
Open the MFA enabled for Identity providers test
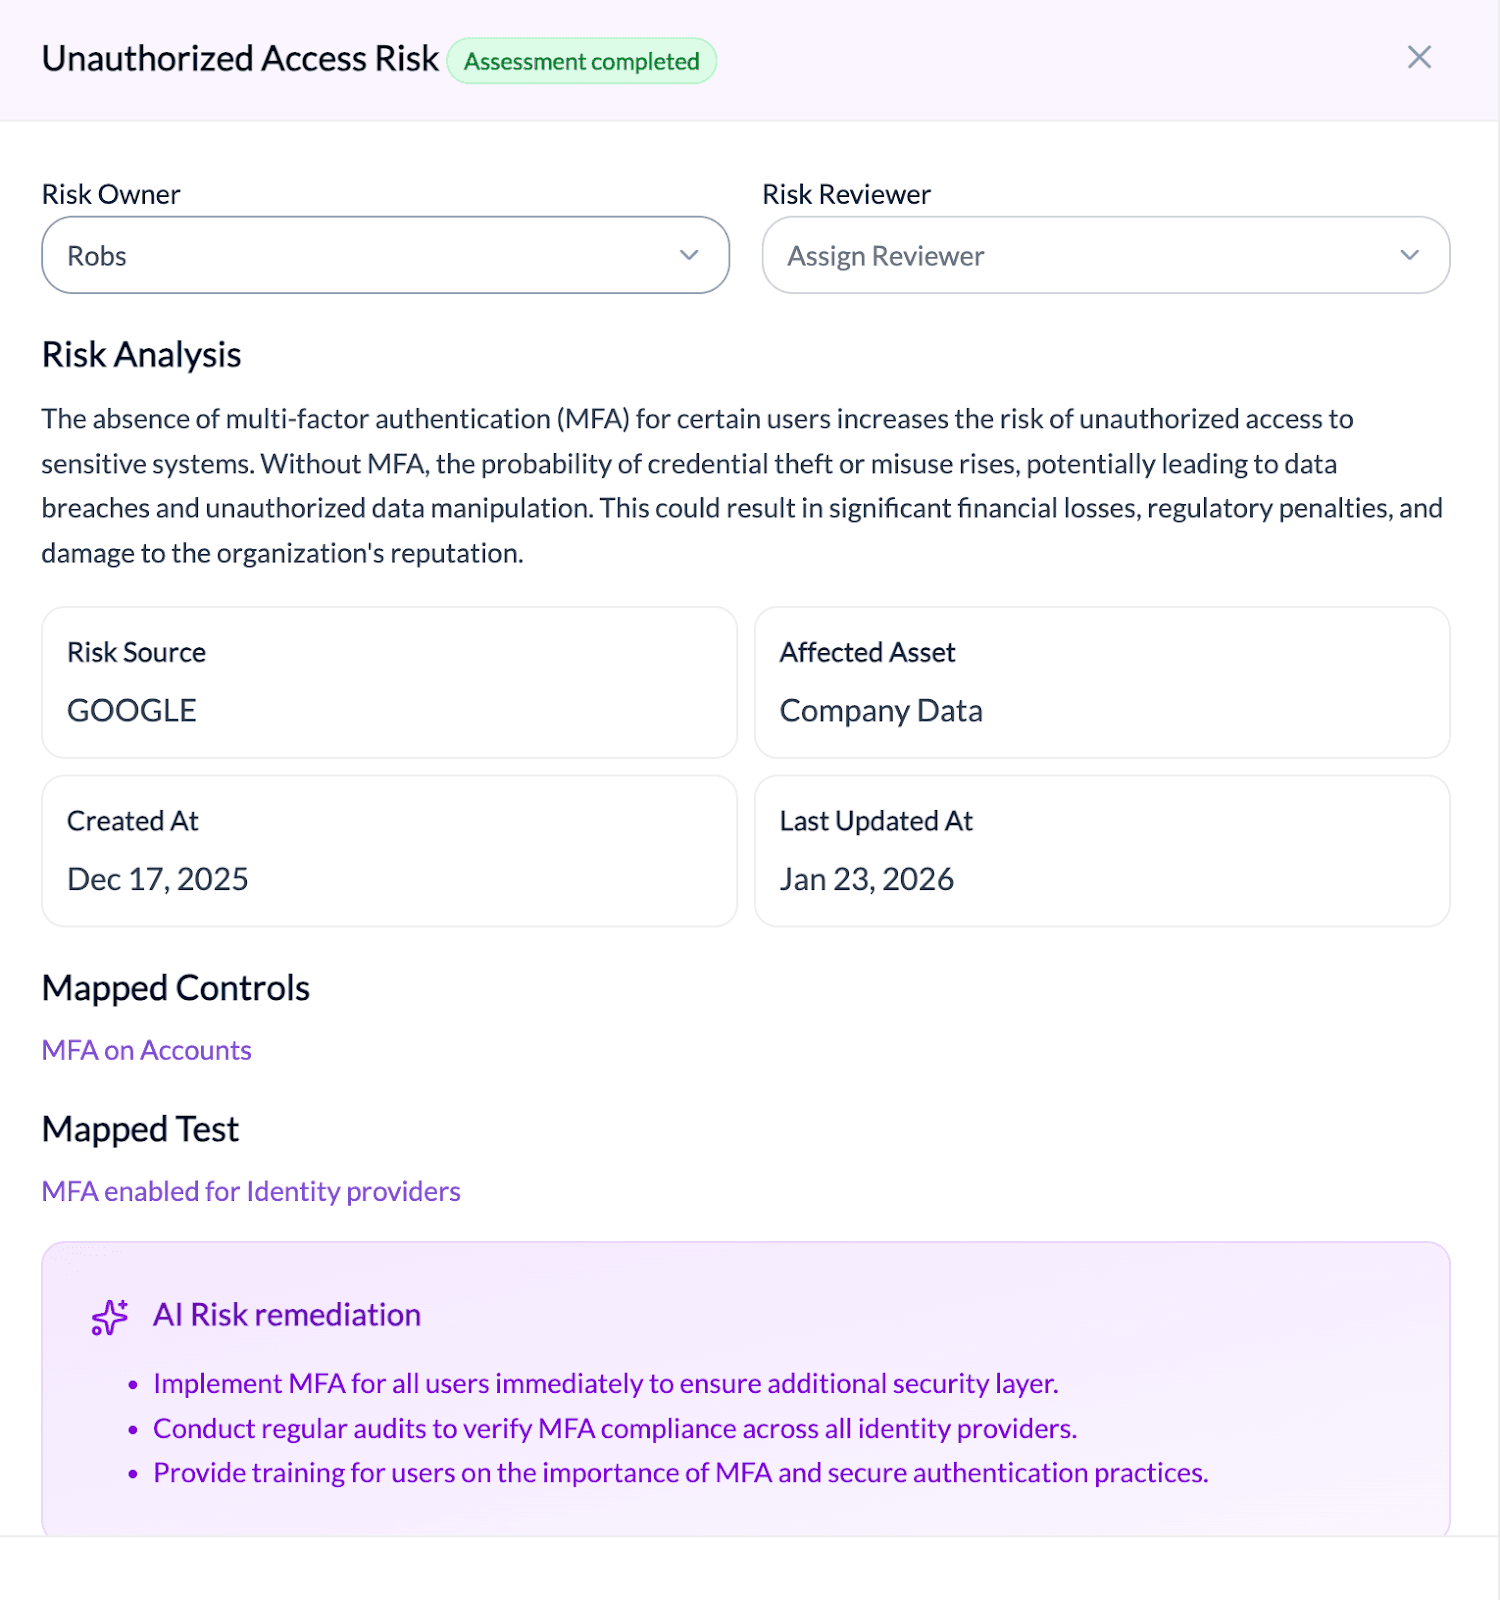point(251,1191)
